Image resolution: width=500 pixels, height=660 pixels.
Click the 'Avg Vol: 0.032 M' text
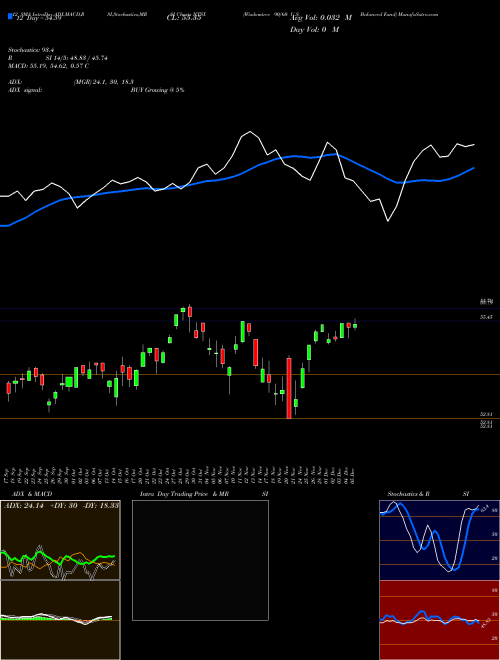pyautogui.click(x=321, y=19)
